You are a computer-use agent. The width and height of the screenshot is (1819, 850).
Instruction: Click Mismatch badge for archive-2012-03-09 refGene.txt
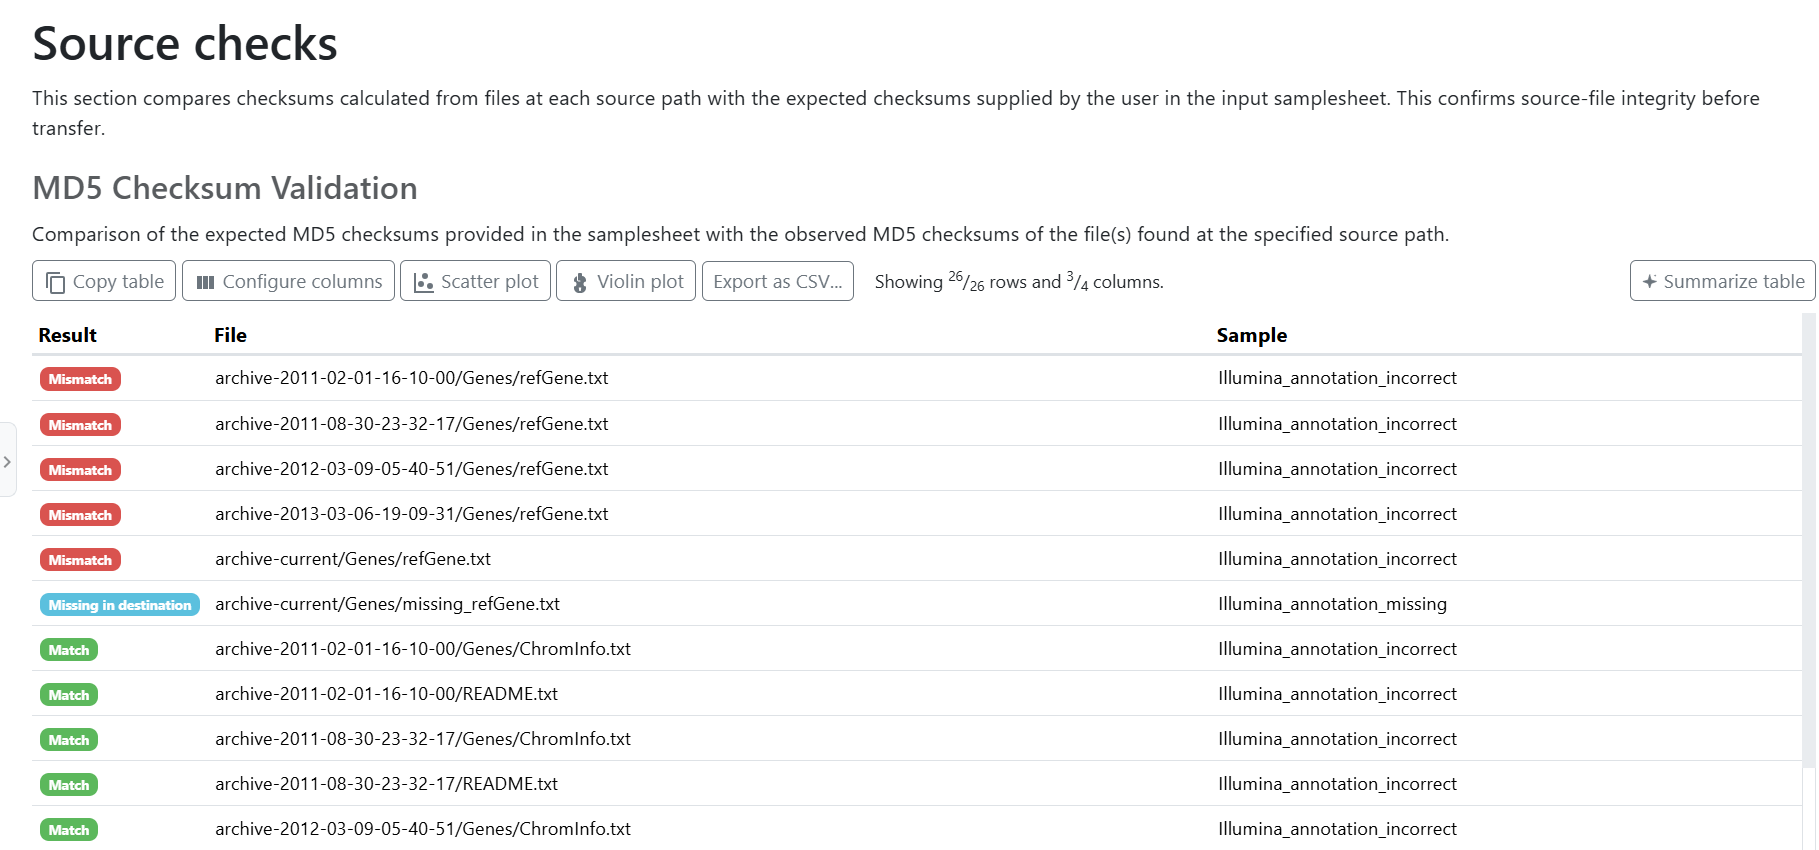[80, 470]
